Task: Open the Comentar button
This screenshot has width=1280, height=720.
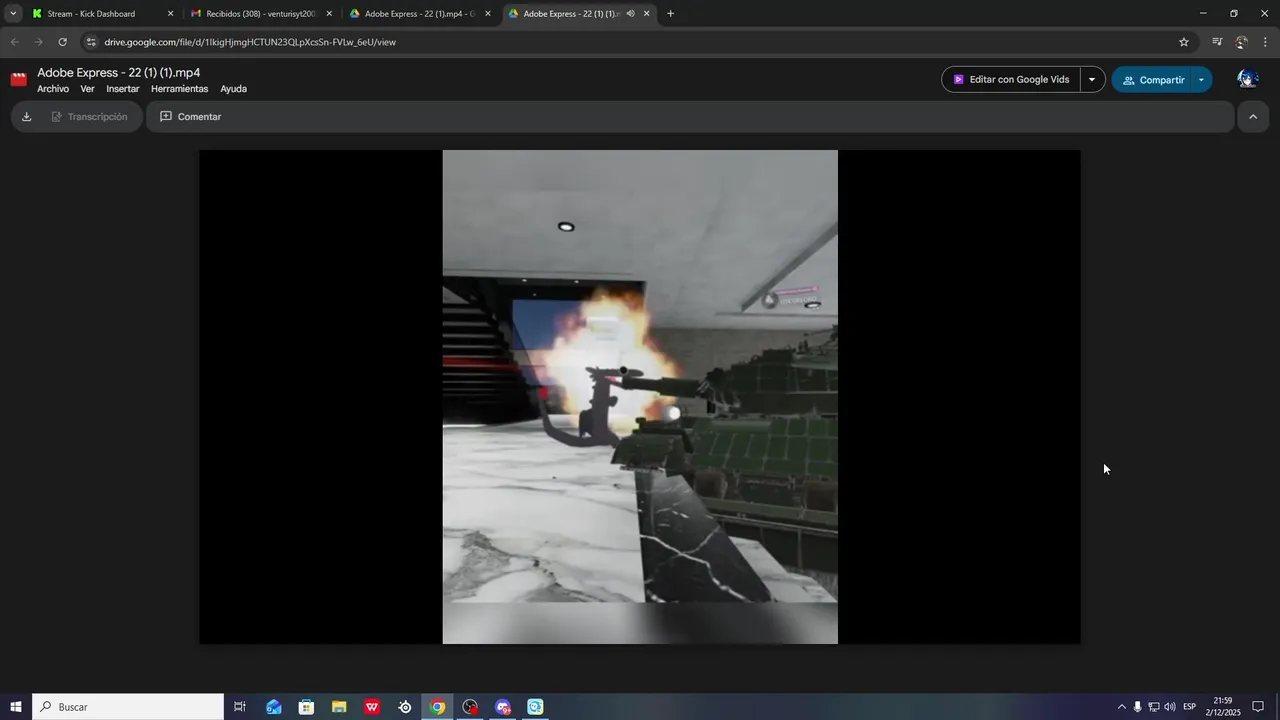Action: click(191, 117)
